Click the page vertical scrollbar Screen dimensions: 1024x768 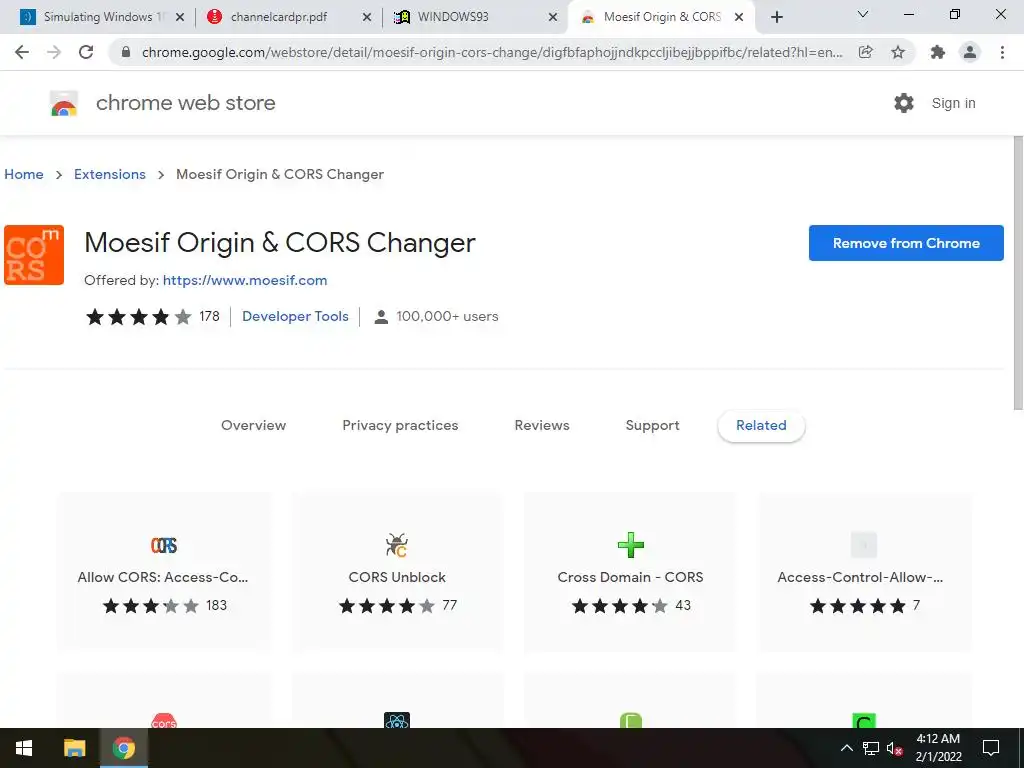click(1017, 273)
